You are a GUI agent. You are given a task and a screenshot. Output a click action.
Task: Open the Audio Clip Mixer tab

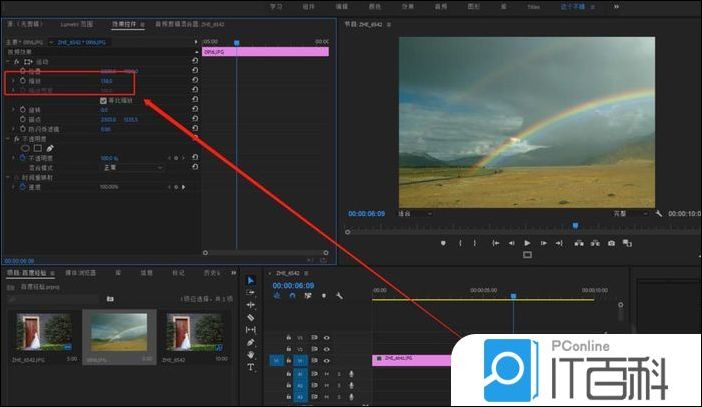coord(189,24)
